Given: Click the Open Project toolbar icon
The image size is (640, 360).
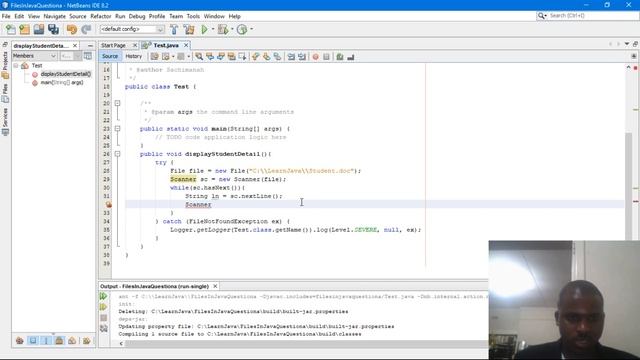Looking at the screenshot, I should pos(39,29).
